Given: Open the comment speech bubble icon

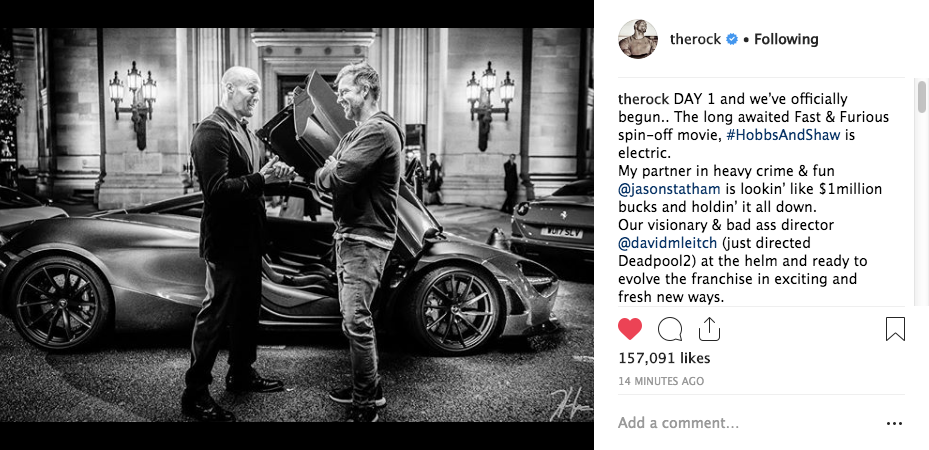Looking at the screenshot, I should click(669, 329).
